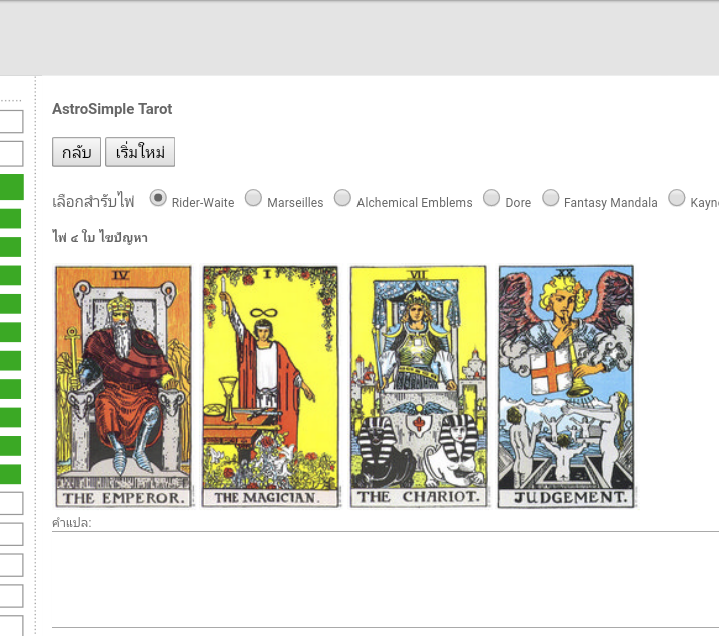This screenshot has height=636, width=719.
Task: Click the bottom green sidebar block
Action: [x=11, y=474]
